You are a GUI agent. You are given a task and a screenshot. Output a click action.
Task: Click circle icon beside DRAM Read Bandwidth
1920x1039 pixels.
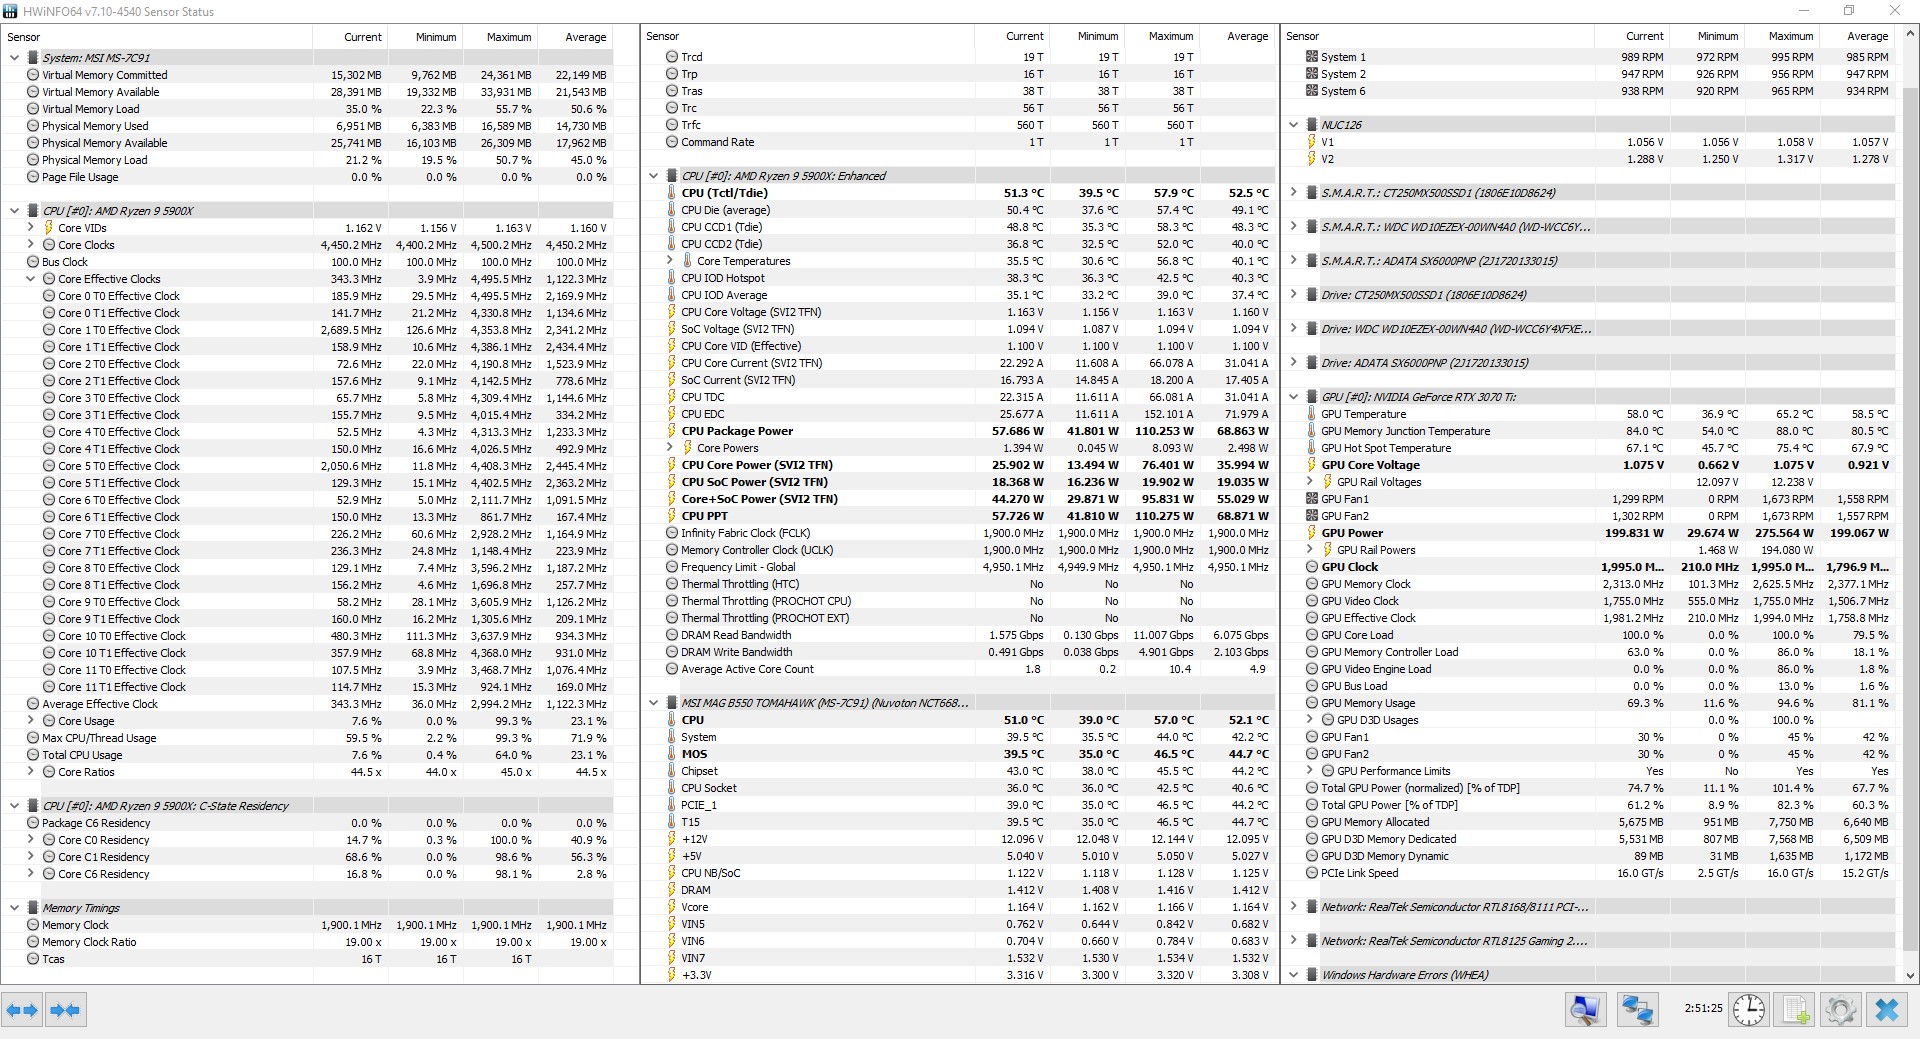tap(672, 635)
